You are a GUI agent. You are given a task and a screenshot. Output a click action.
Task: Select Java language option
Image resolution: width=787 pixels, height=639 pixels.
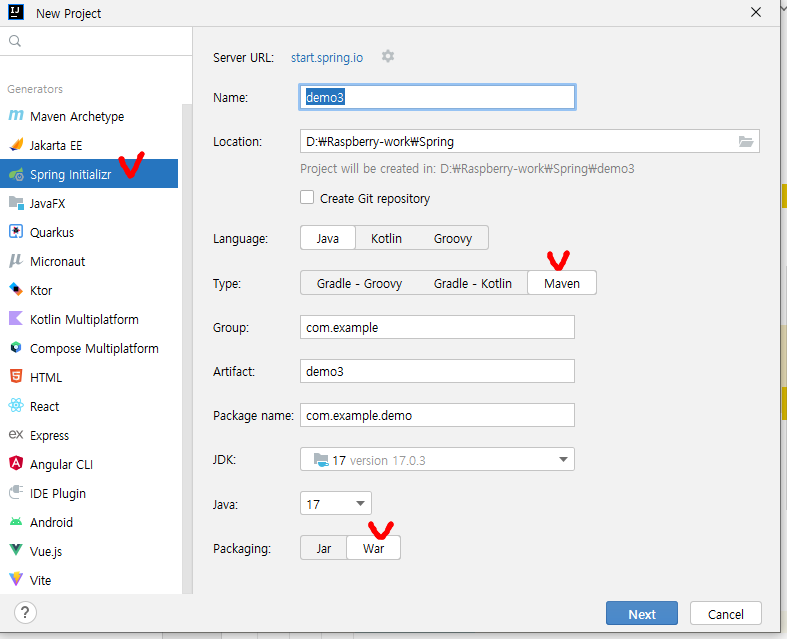click(x=328, y=238)
